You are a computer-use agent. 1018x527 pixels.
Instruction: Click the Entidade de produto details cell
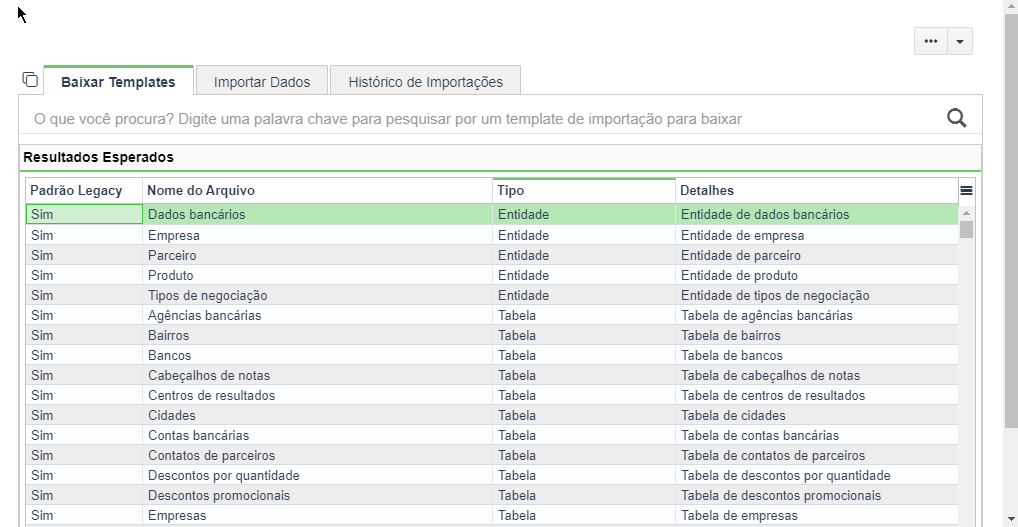[817, 275]
